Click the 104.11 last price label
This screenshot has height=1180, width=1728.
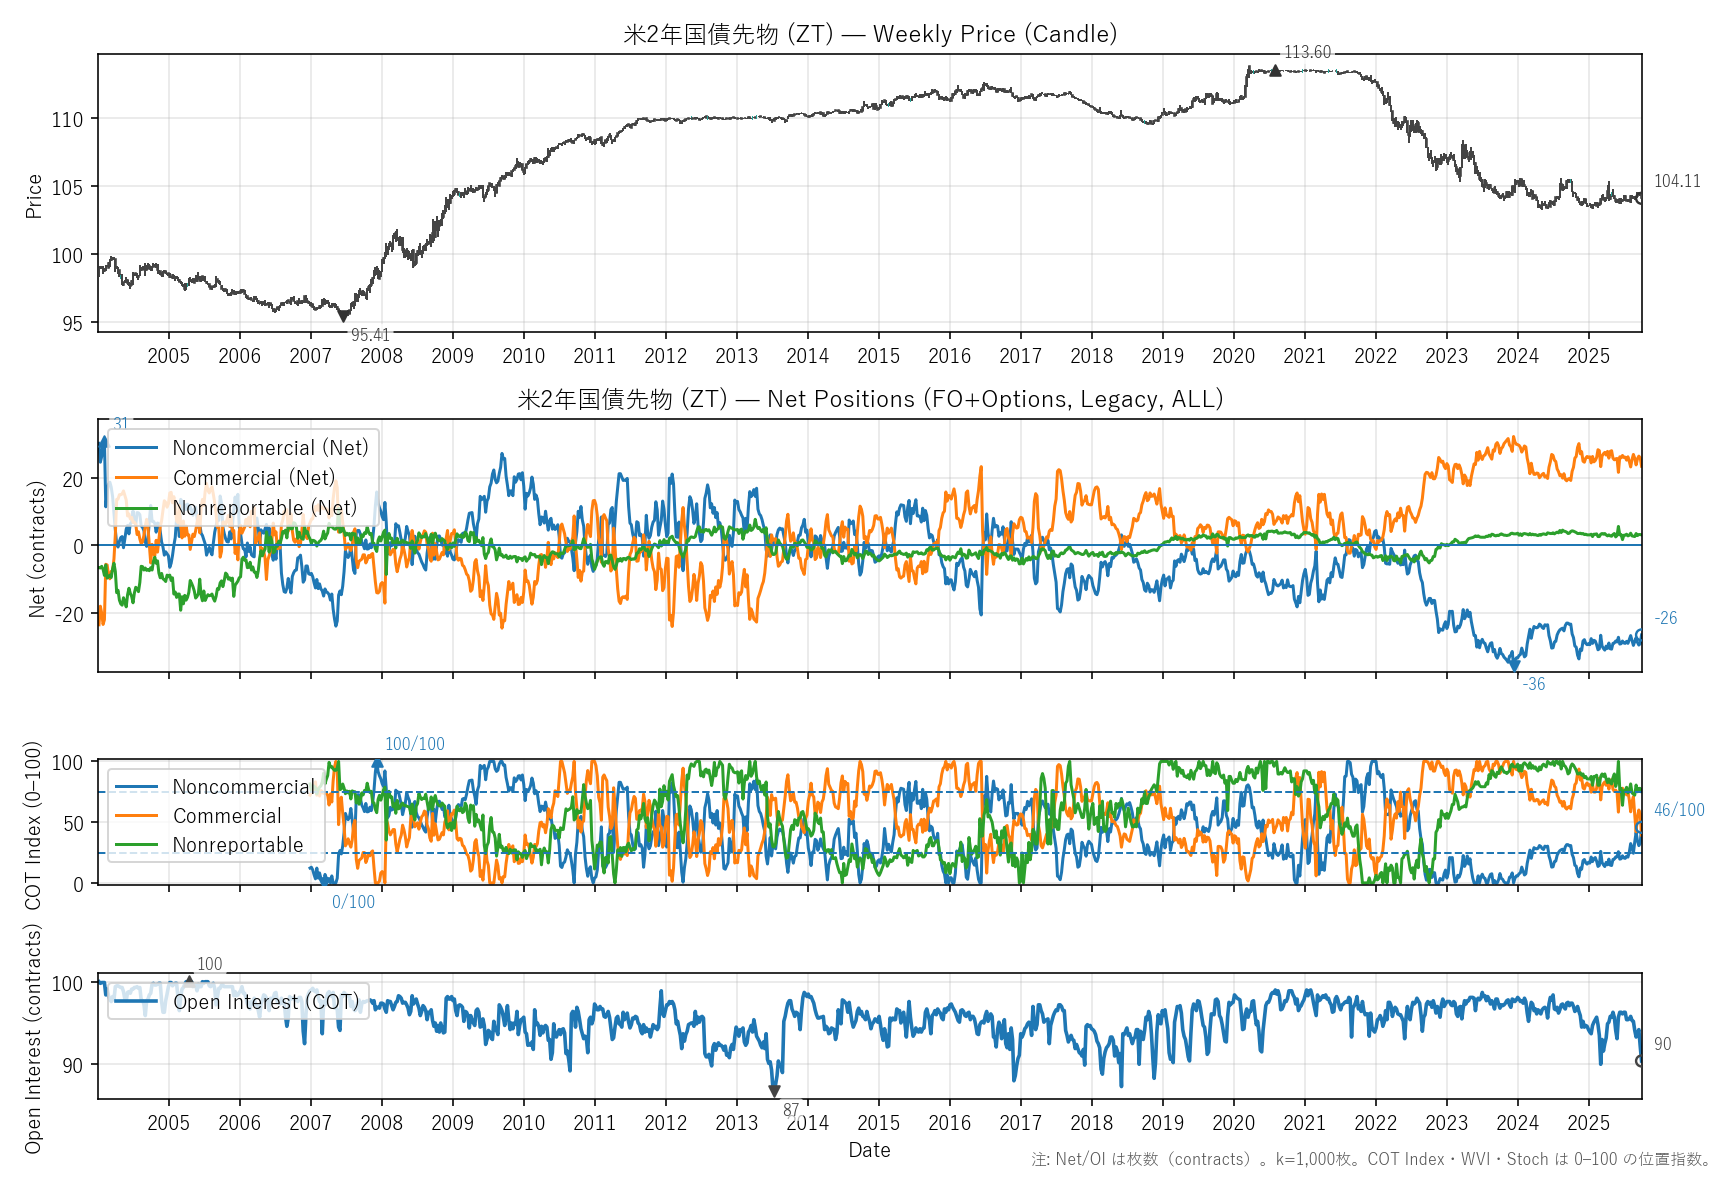tap(1676, 181)
